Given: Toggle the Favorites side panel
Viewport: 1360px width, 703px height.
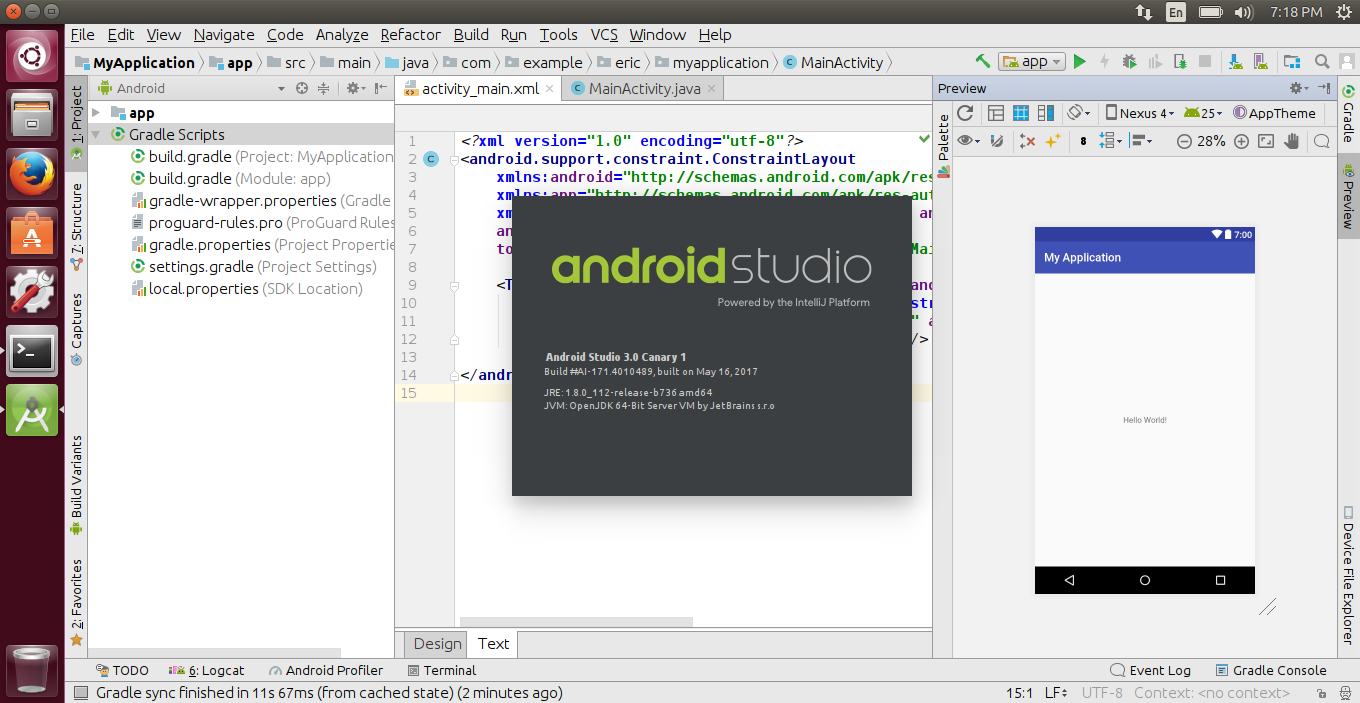Looking at the screenshot, I should point(77,603).
